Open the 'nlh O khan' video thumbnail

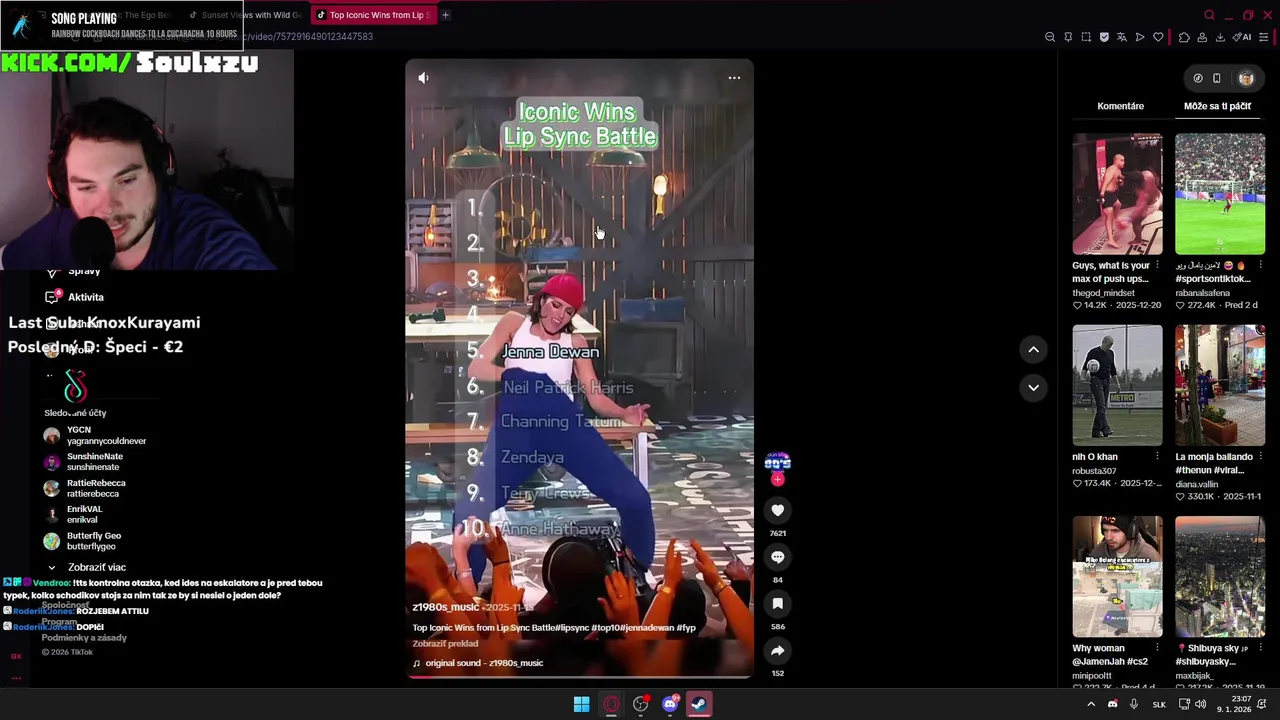(x=1117, y=385)
